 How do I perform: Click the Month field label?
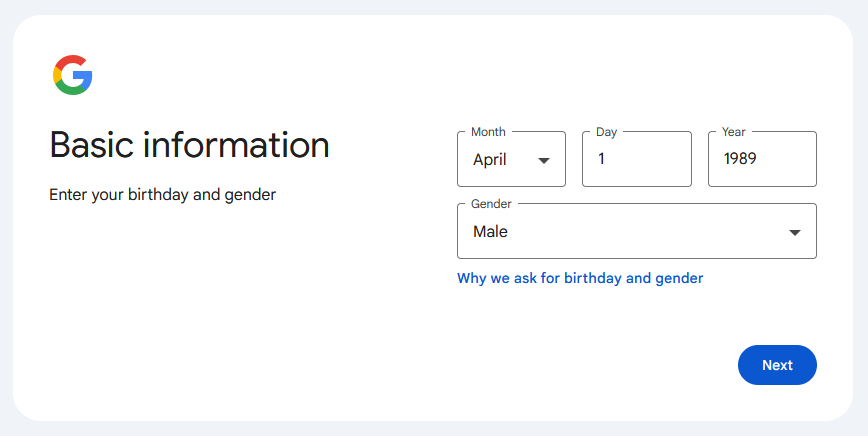[x=488, y=132]
